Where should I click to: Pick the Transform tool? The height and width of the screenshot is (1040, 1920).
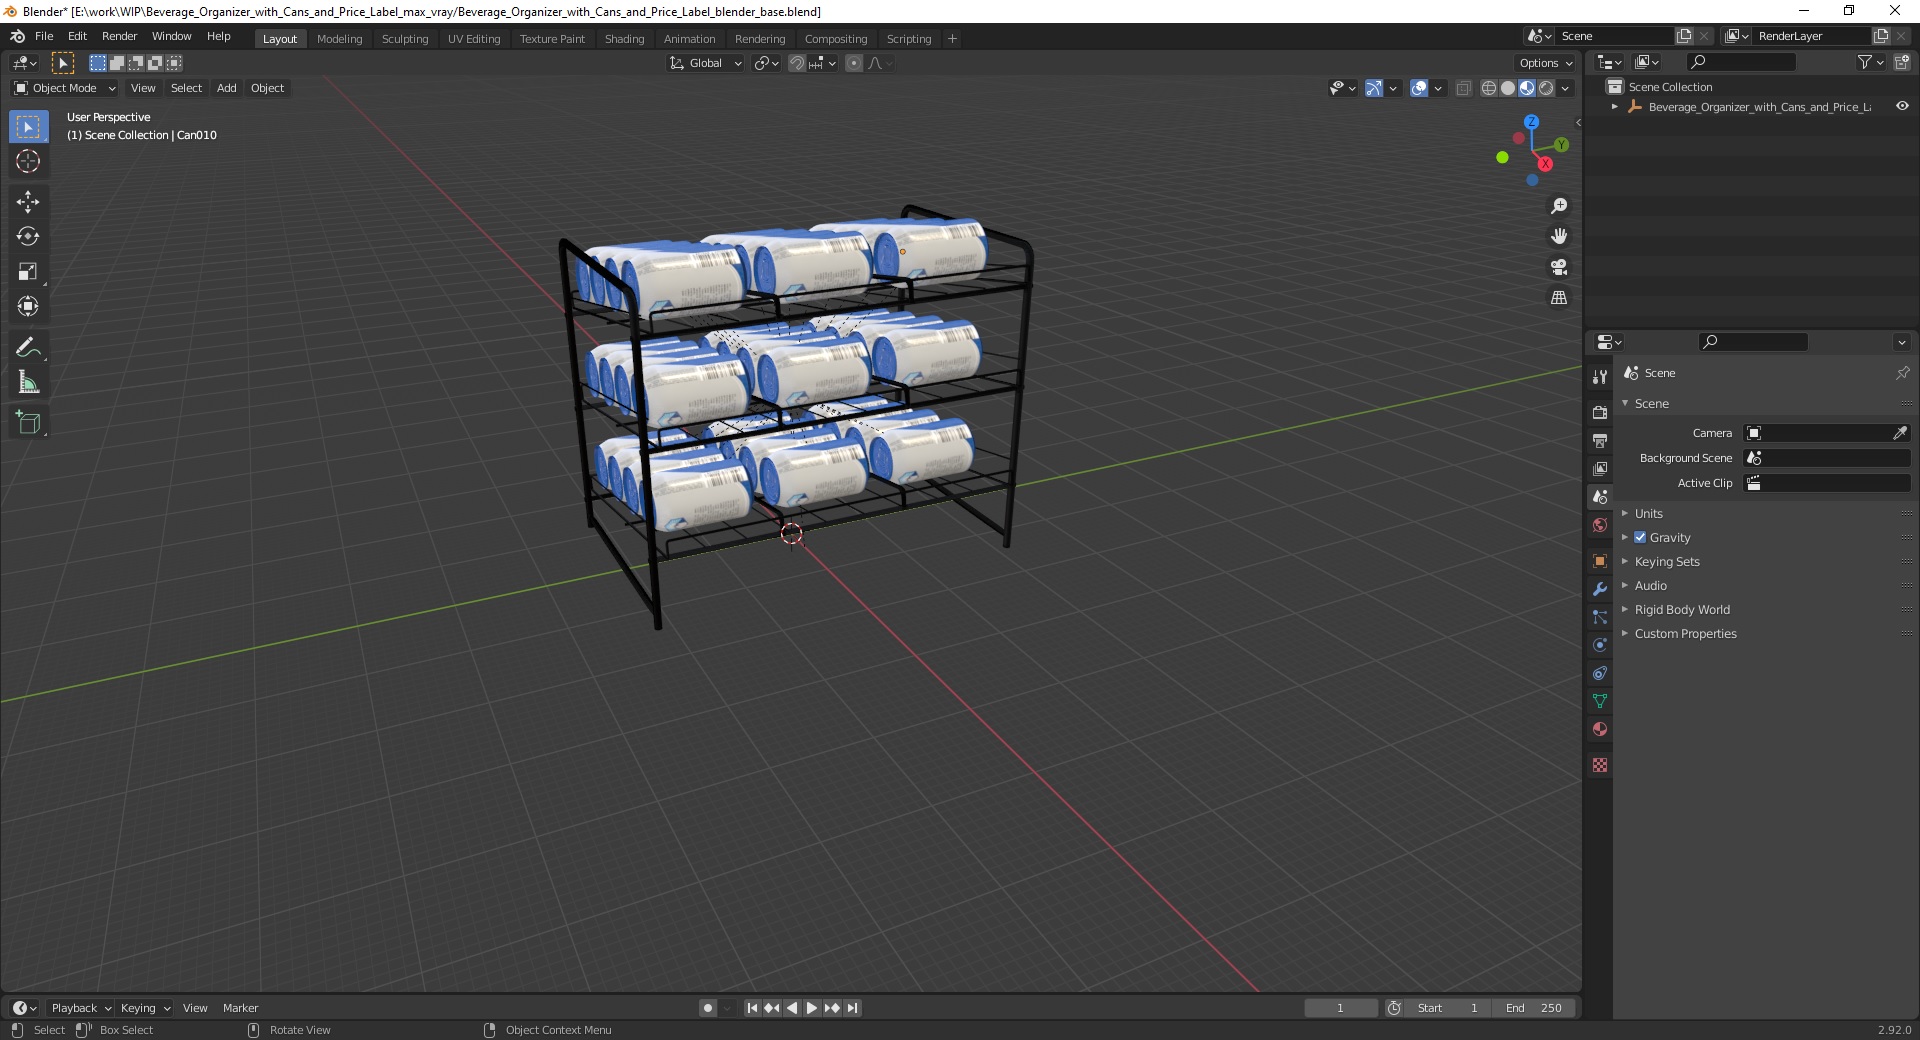28,307
